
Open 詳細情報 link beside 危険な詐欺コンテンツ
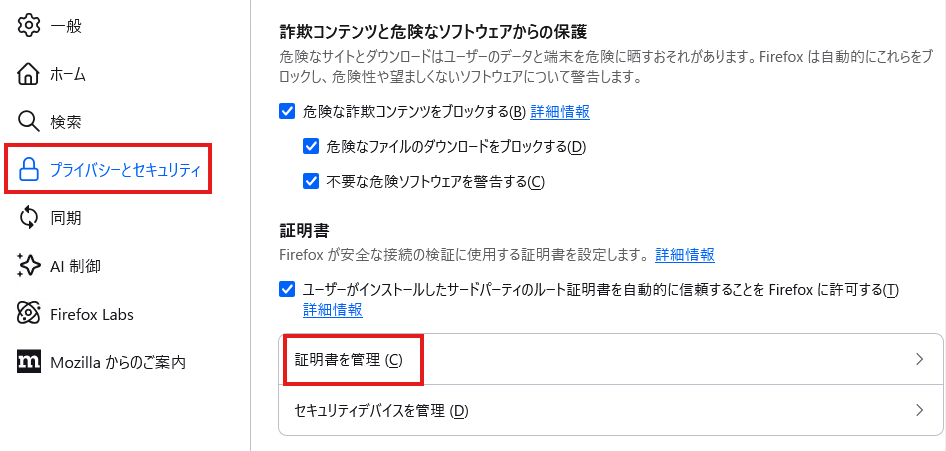[560, 112]
